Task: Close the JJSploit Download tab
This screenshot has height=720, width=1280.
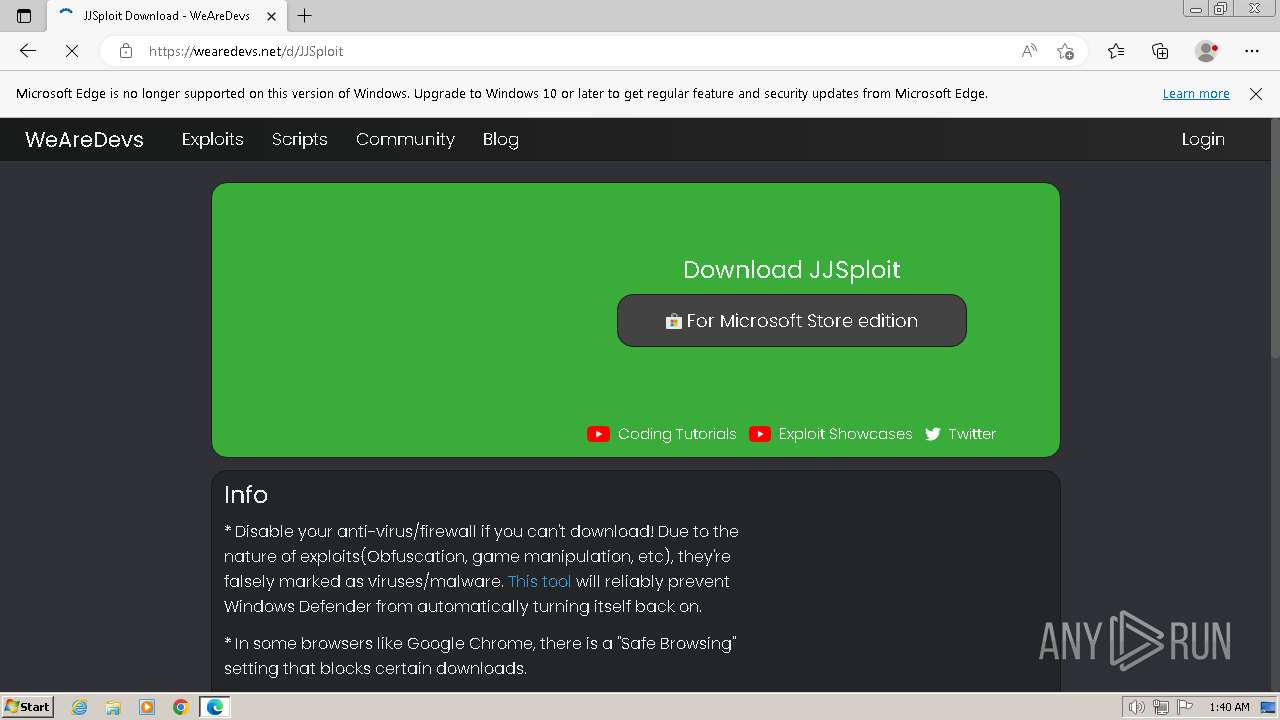Action: [271, 16]
